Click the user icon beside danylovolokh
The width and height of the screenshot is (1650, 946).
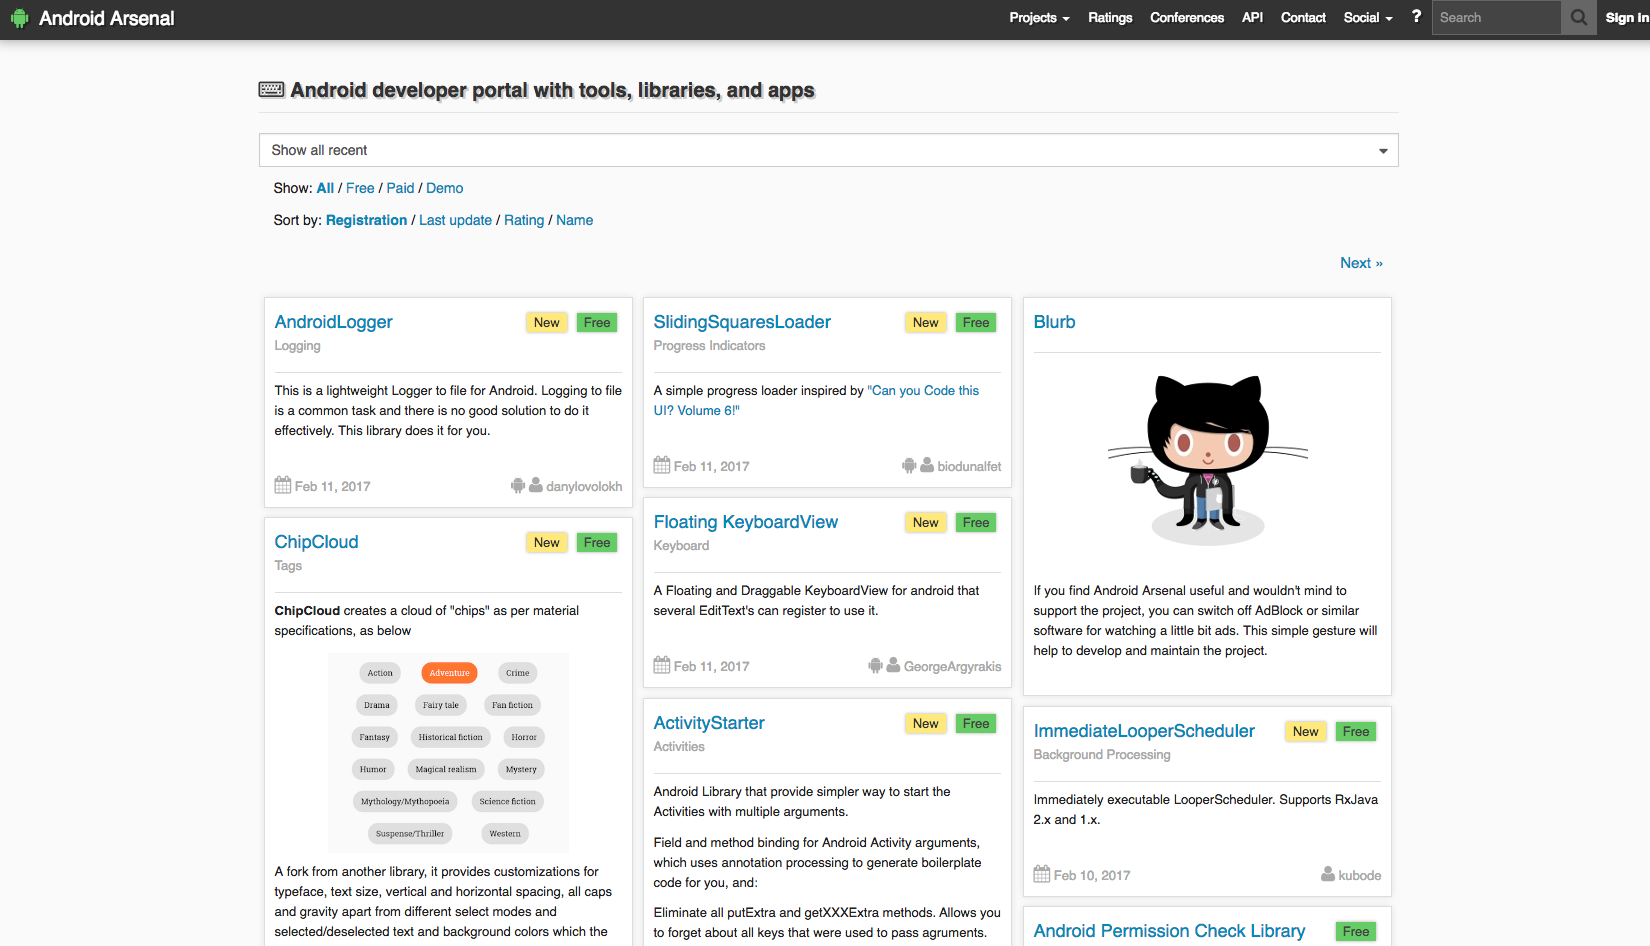point(536,485)
